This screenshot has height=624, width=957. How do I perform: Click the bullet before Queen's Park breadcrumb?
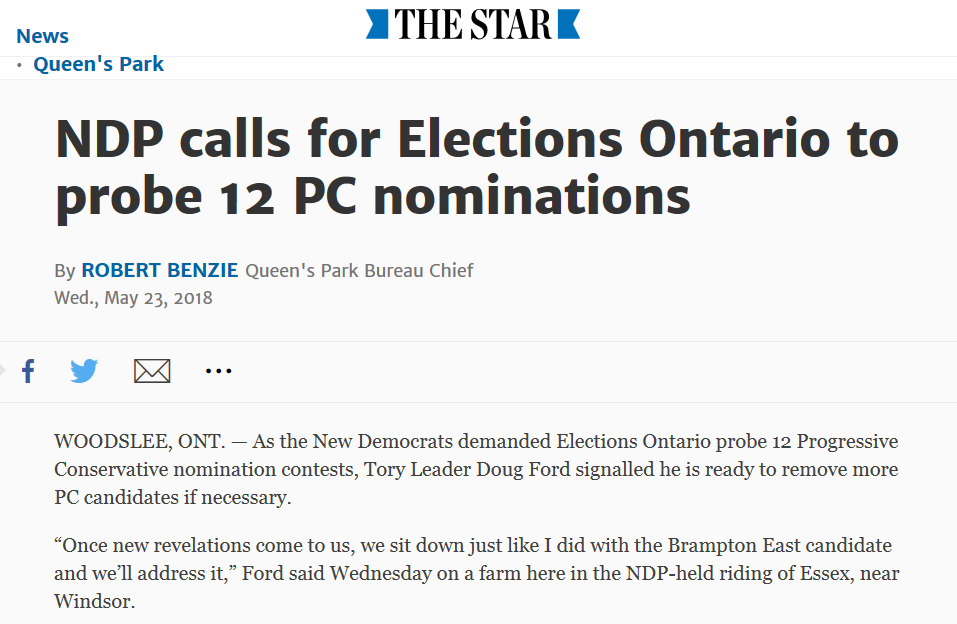pos(20,64)
